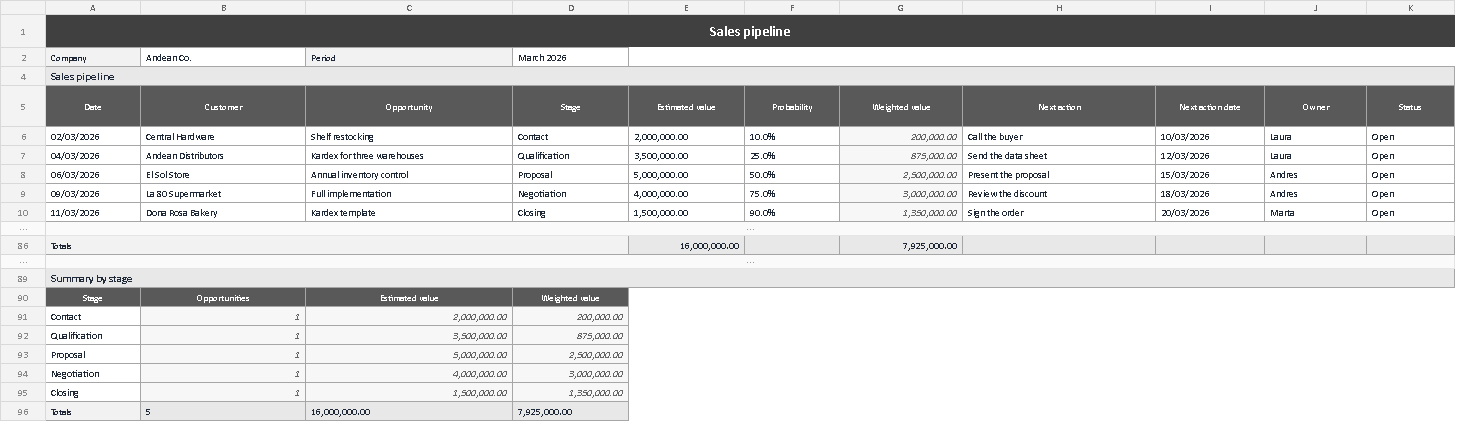Select customer 'El Sol Store'
The width and height of the screenshot is (1467, 433).
pyautogui.click(x=223, y=175)
